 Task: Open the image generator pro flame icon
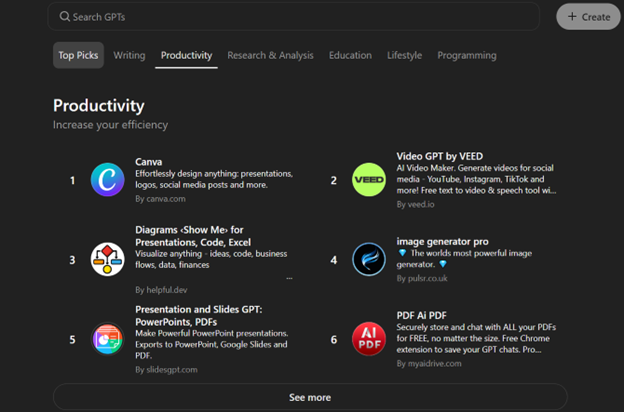pos(369,259)
